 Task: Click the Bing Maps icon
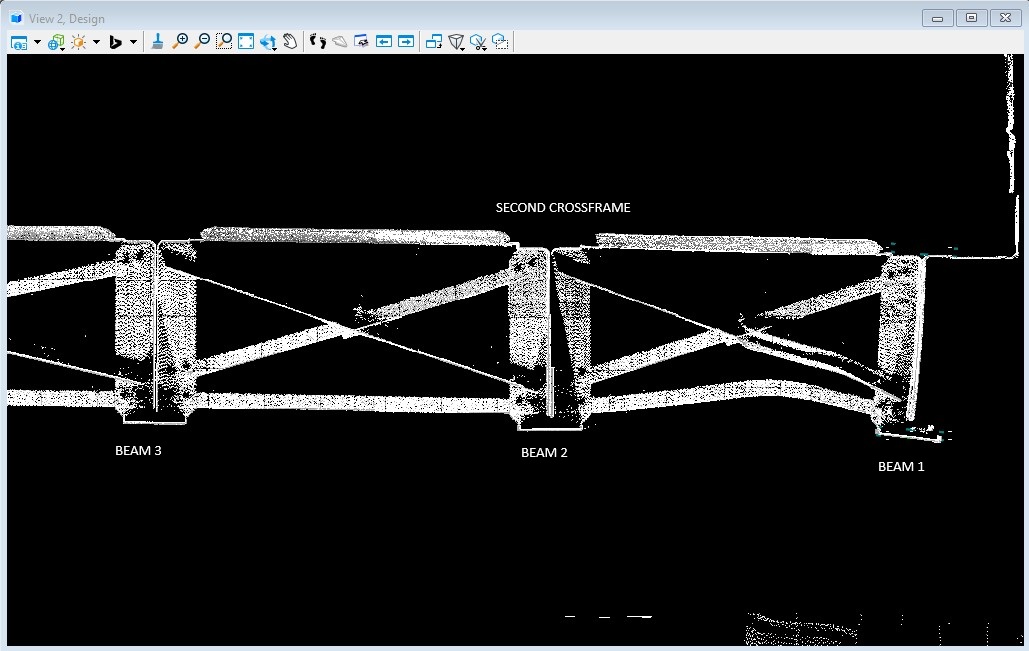[x=115, y=42]
